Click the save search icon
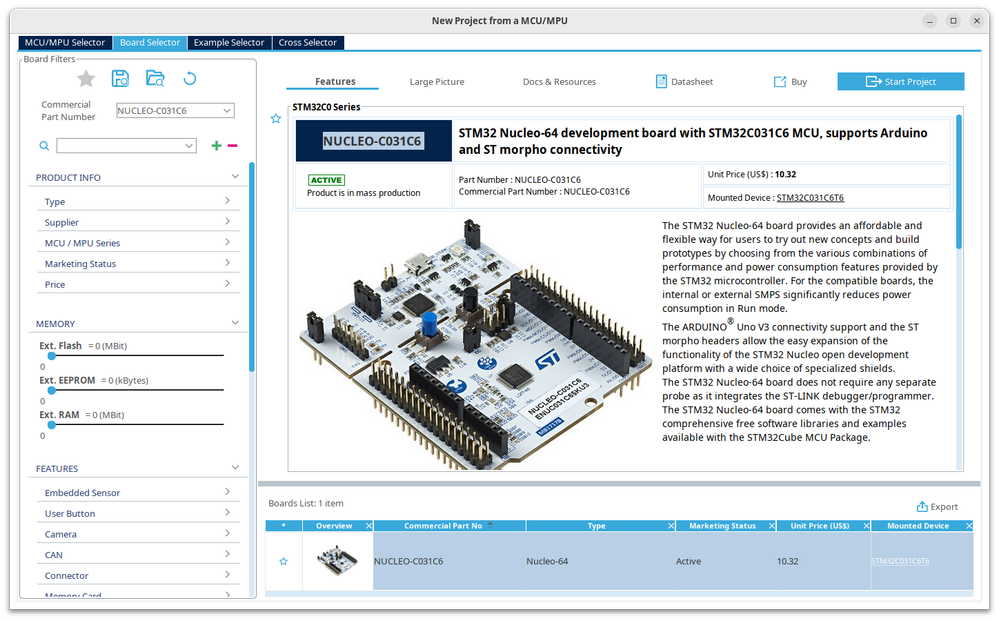999x621 pixels. (x=120, y=79)
